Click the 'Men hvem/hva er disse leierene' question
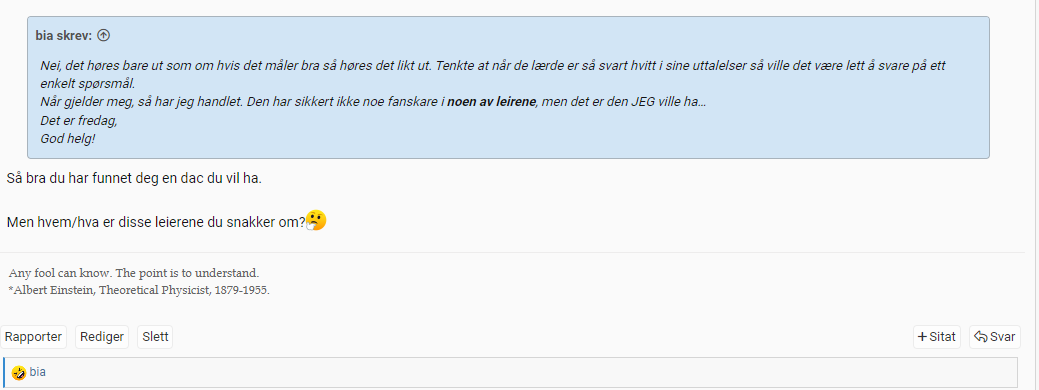The height and width of the screenshot is (390, 1039). 156,222
